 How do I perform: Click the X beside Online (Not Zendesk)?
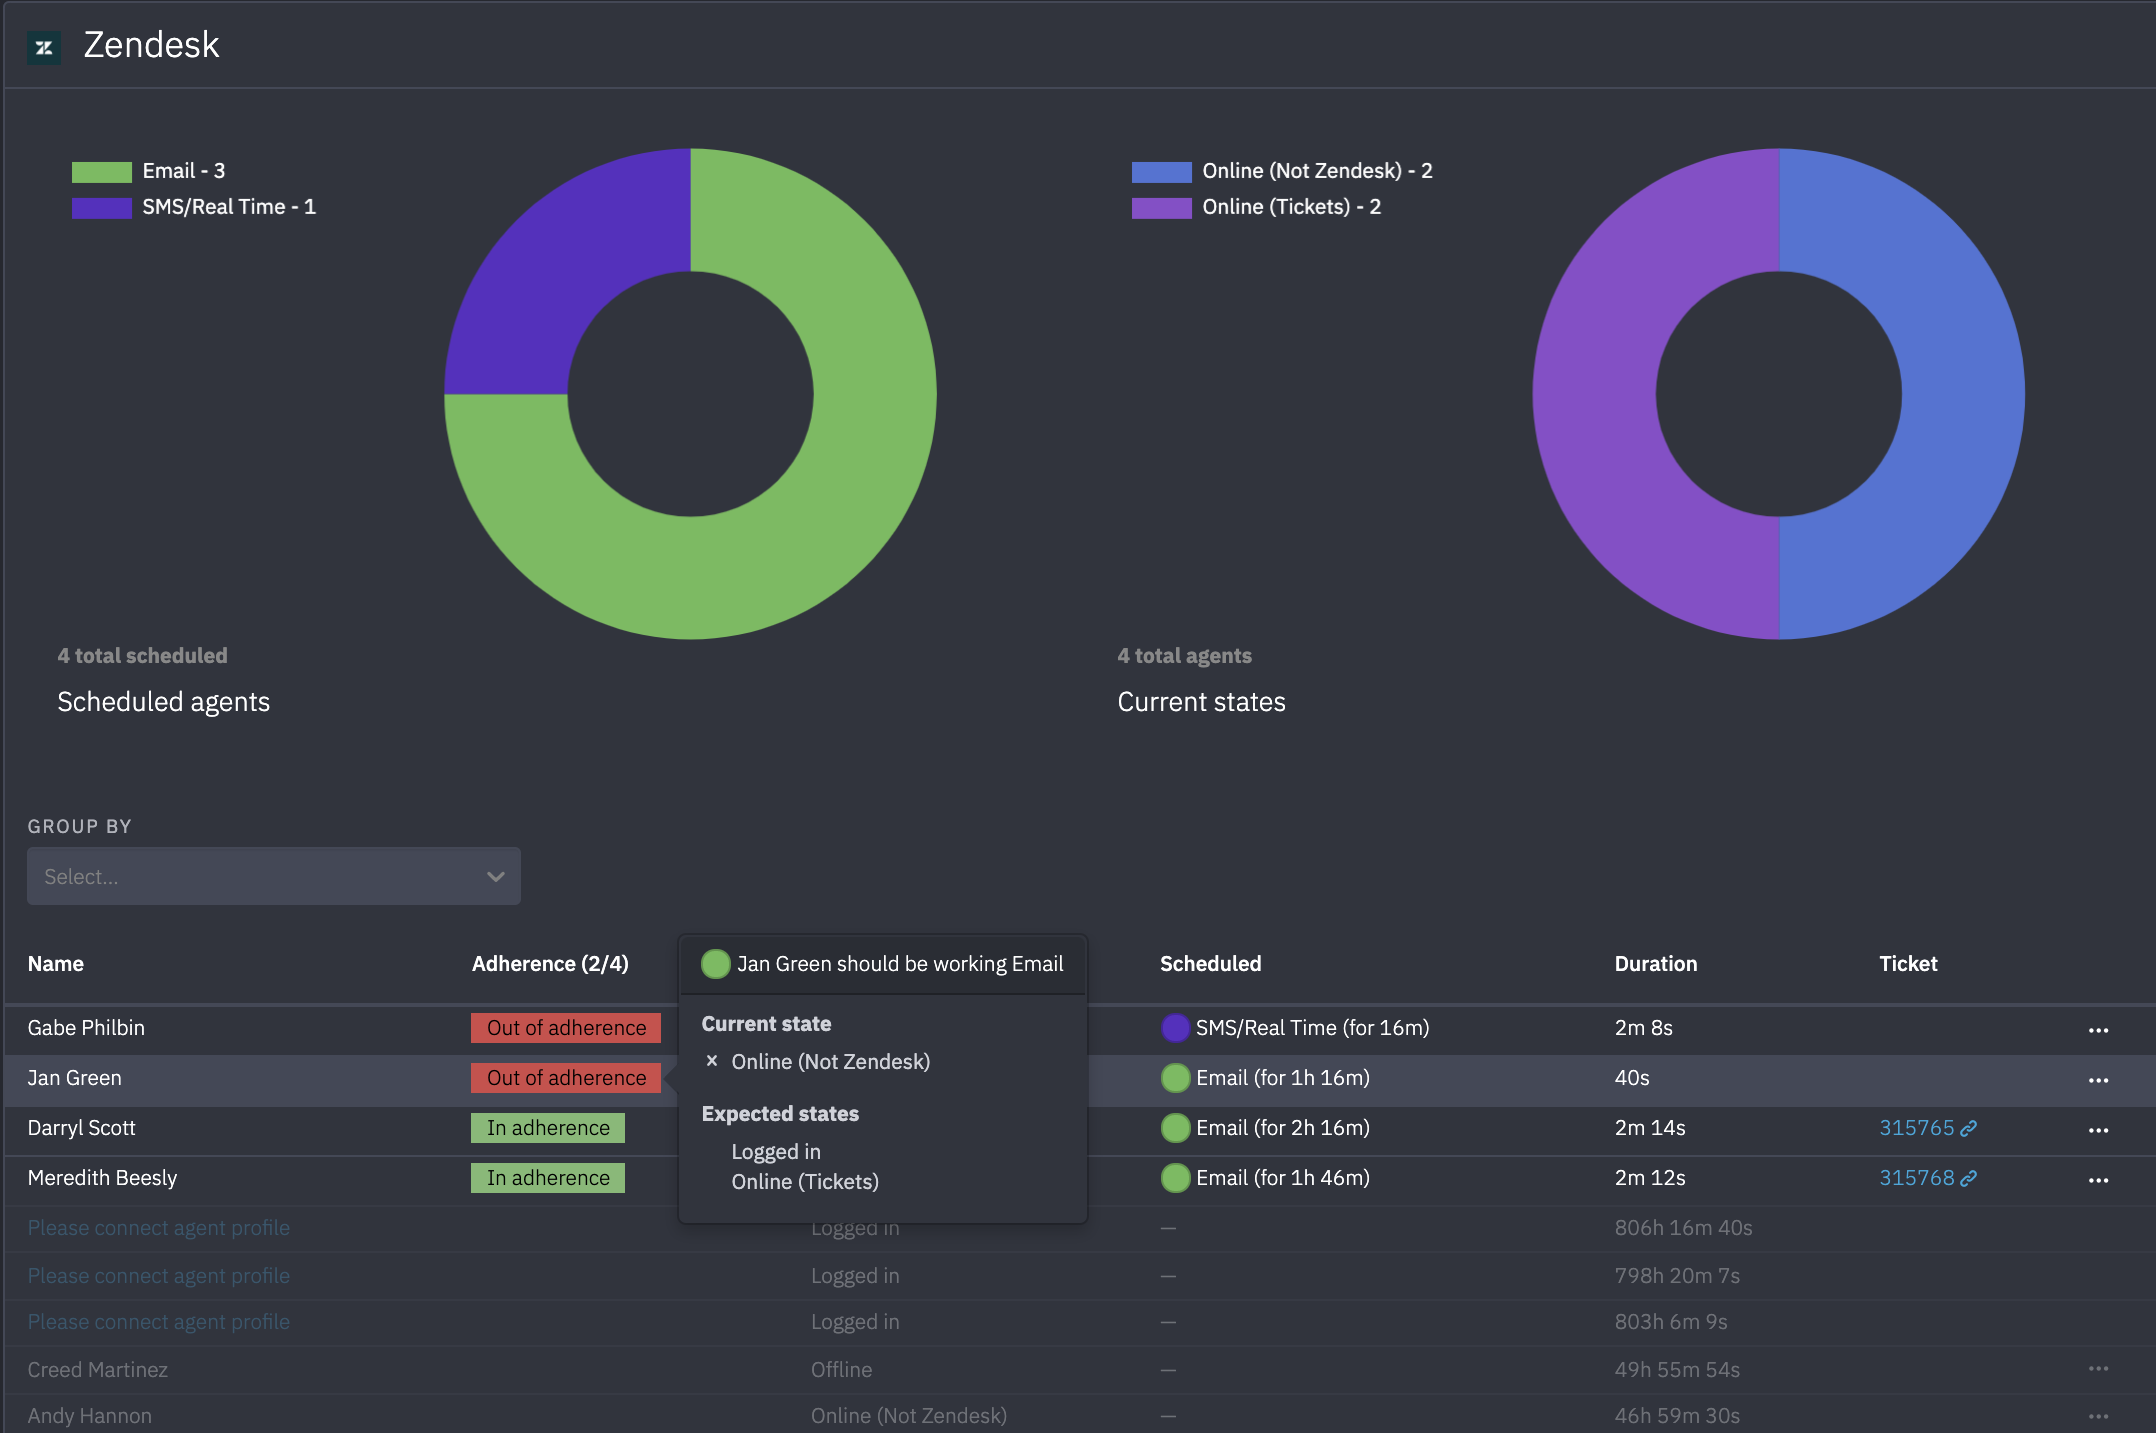[x=711, y=1061]
